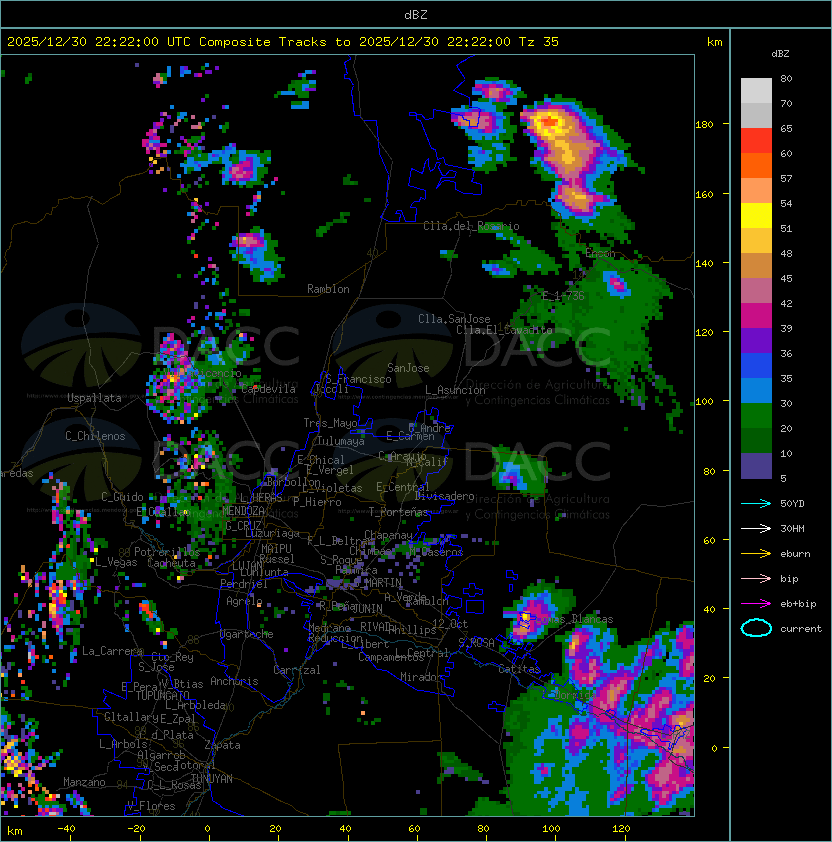The width and height of the screenshot is (832, 842).
Task: Click the white 30HM arrow icon
Action: point(756,528)
